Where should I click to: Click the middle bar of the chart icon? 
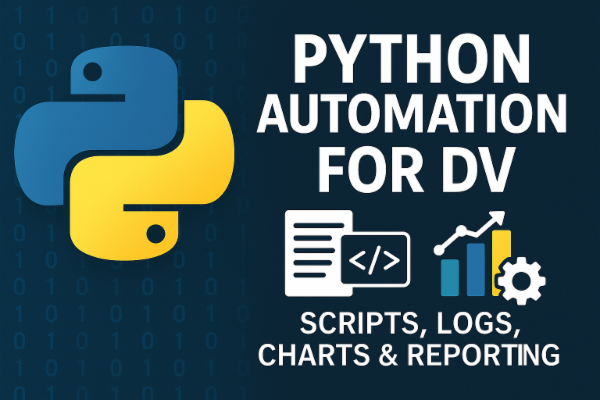(476, 270)
